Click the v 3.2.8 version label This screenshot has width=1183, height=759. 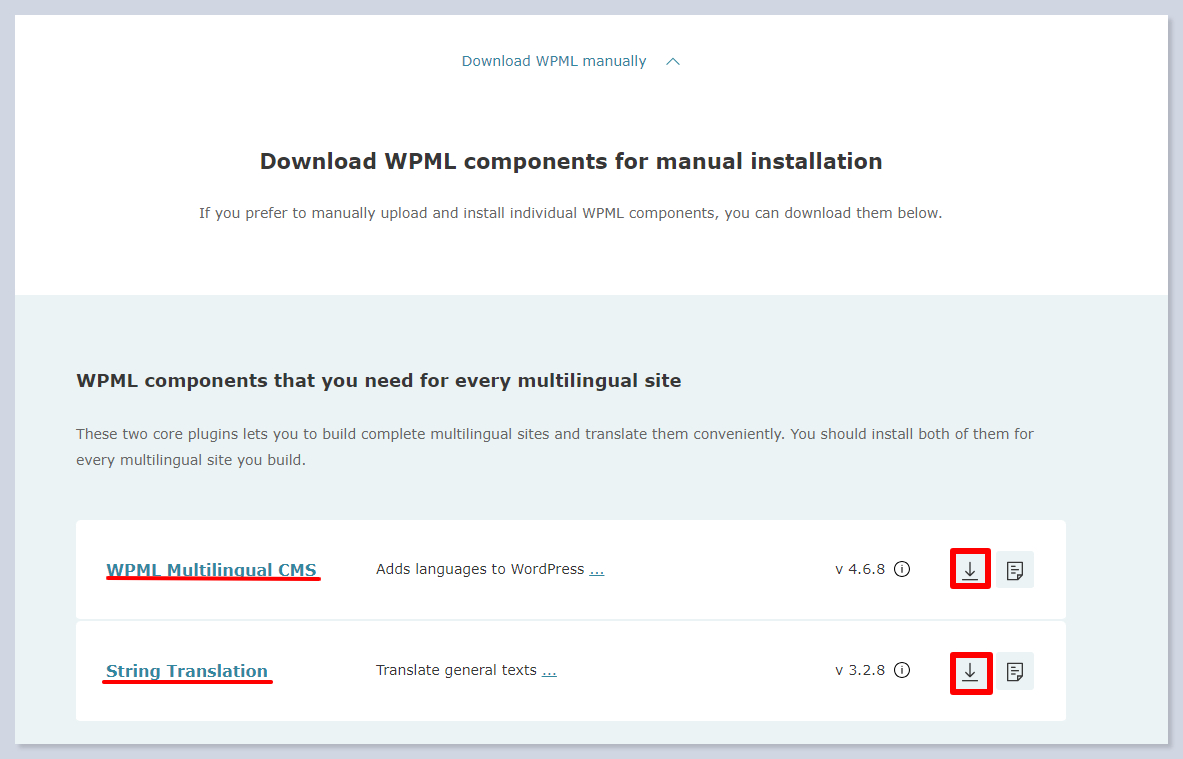tap(860, 670)
